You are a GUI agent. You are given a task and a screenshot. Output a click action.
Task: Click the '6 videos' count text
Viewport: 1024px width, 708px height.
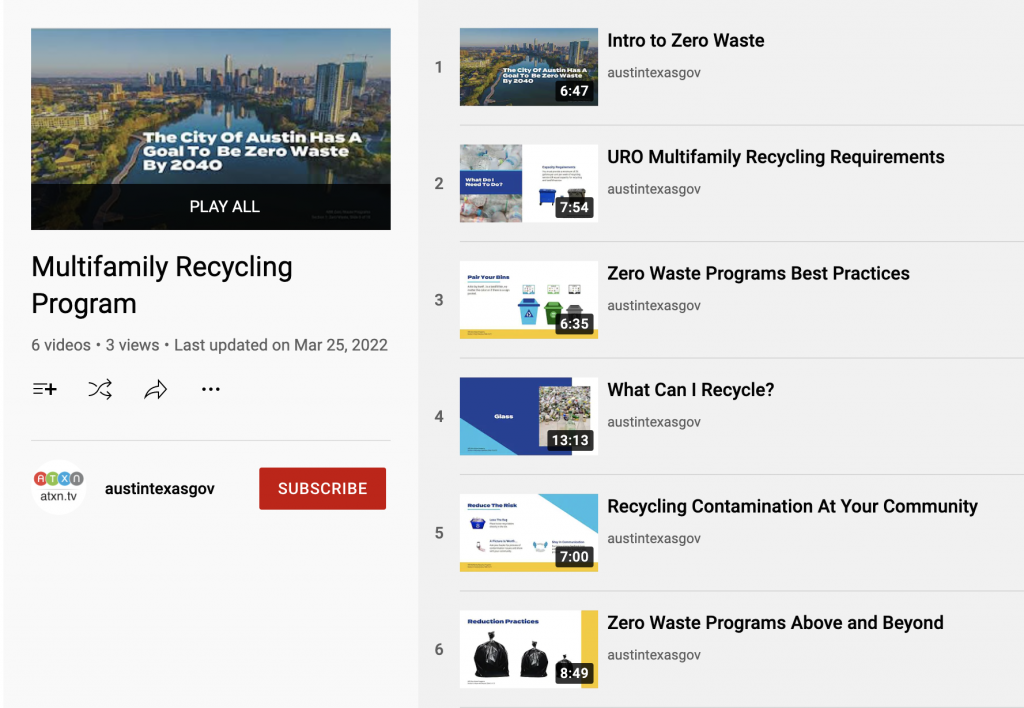(x=61, y=345)
